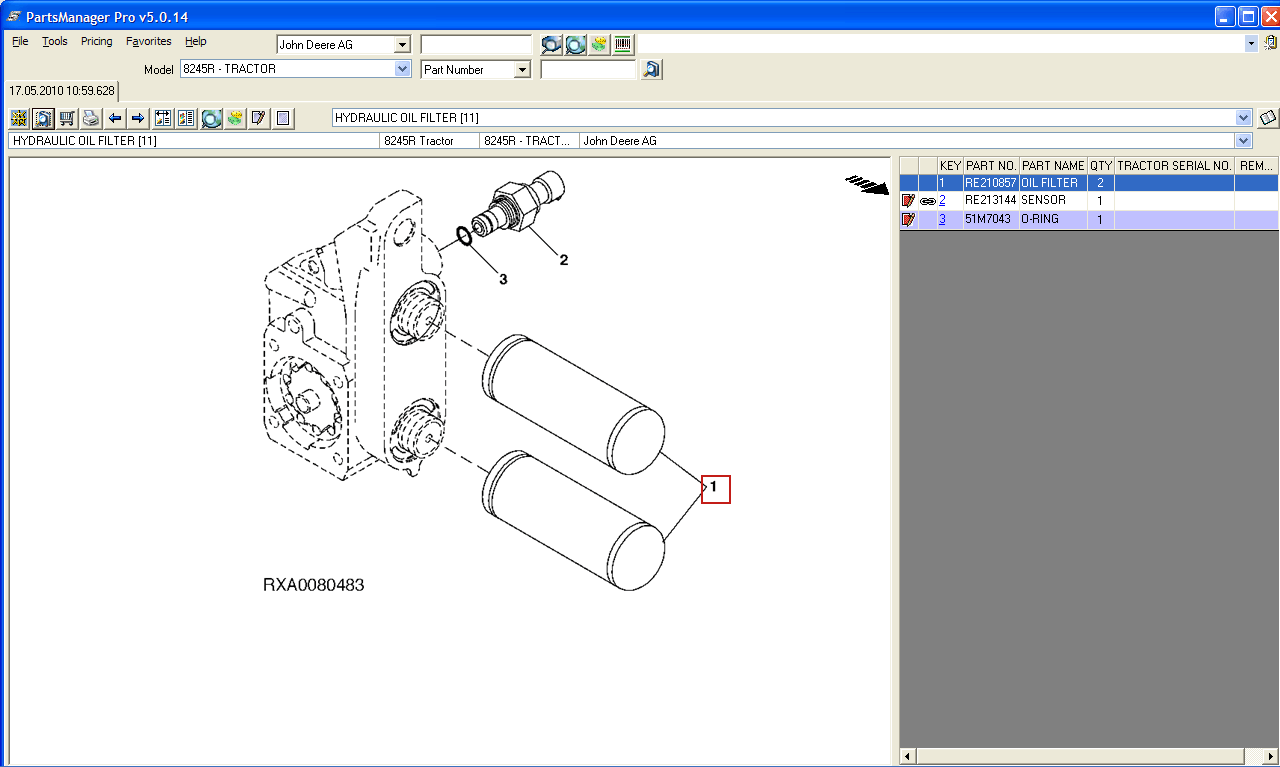Expand the John Deere AG dropdown

coord(402,45)
